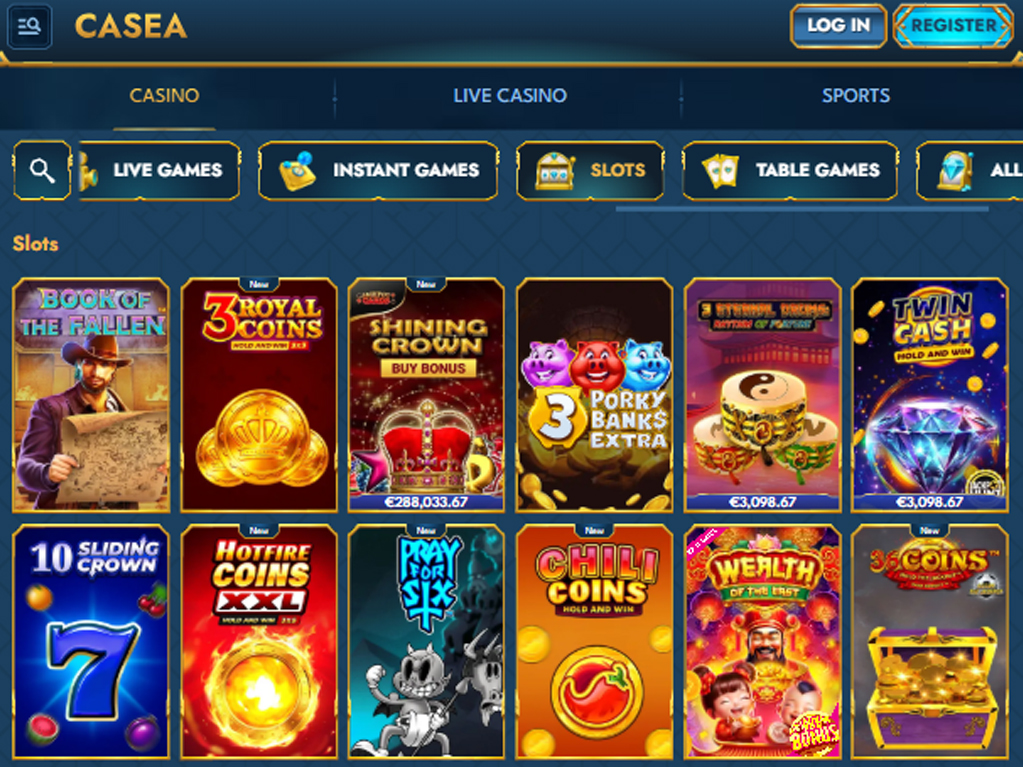The image size is (1023, 767).
Task: Open the Twin Cash slot
Action: pos(930,395)
